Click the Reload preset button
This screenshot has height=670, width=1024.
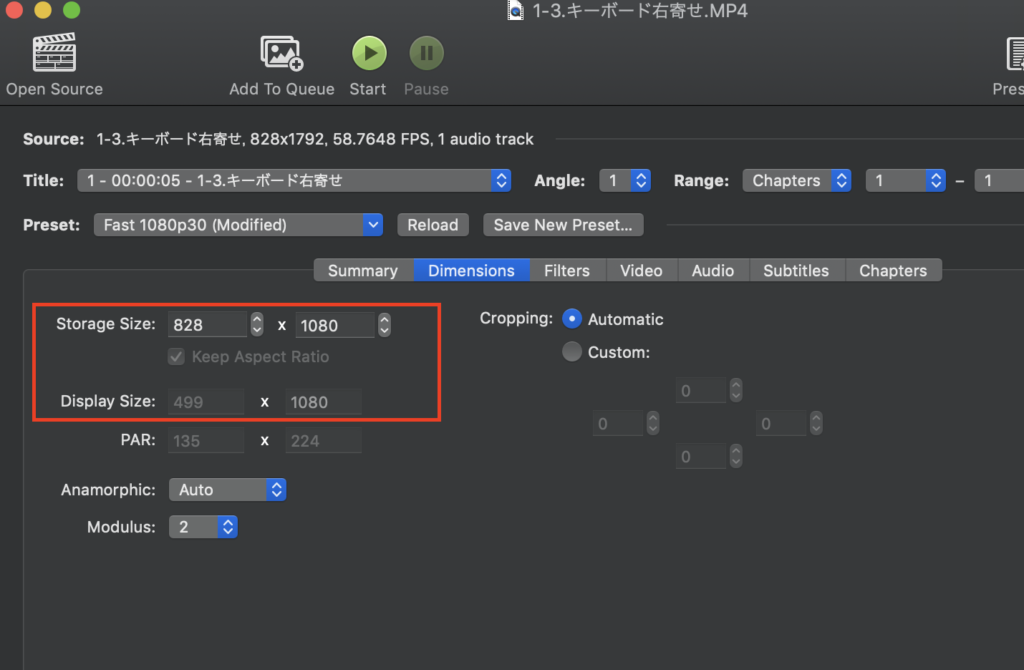[433, 225]
